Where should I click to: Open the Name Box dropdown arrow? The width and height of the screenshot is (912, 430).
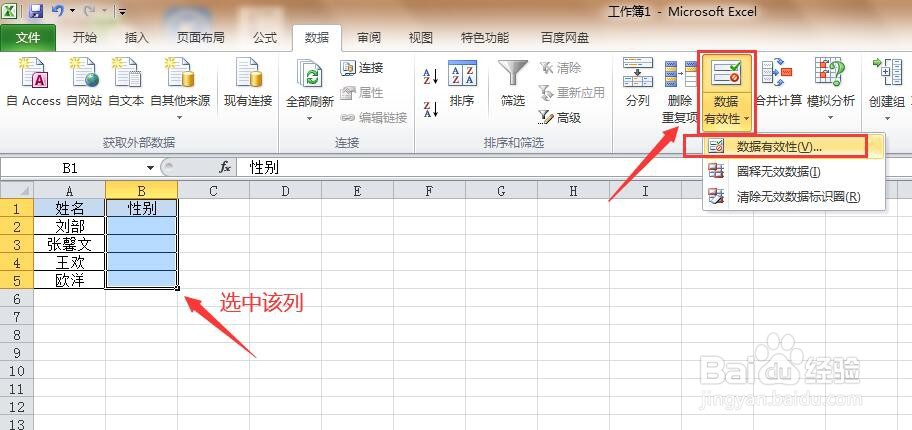(150, 168)
